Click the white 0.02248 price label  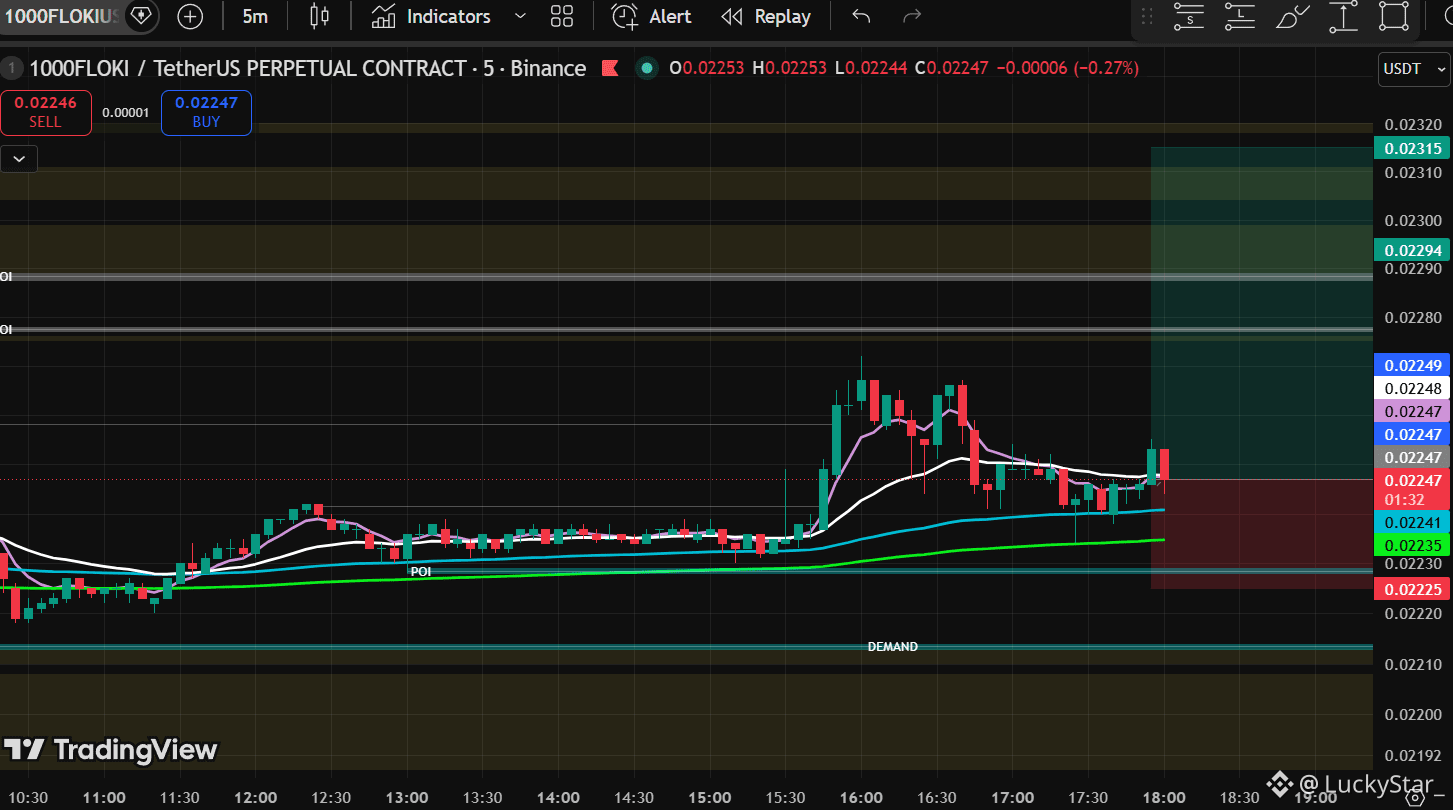click(x=1412, y=388)
